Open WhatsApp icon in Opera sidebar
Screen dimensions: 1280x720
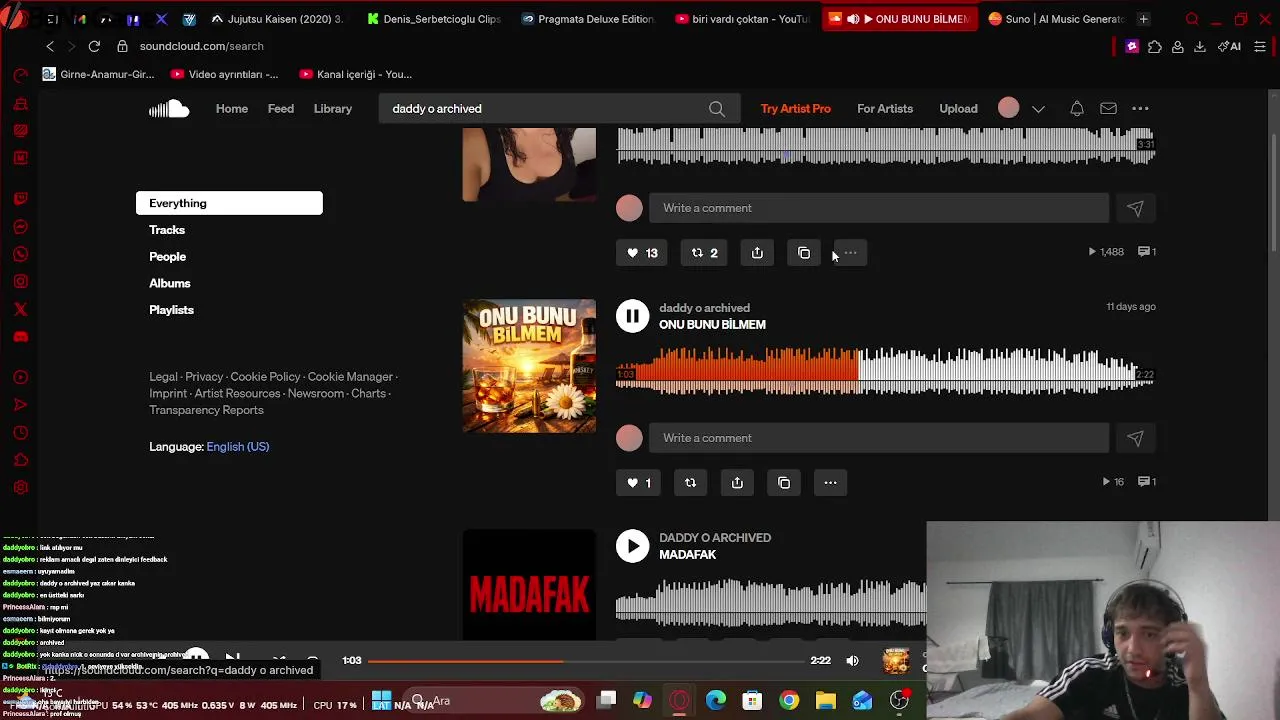pyautogui.click(x=20, y=254)
